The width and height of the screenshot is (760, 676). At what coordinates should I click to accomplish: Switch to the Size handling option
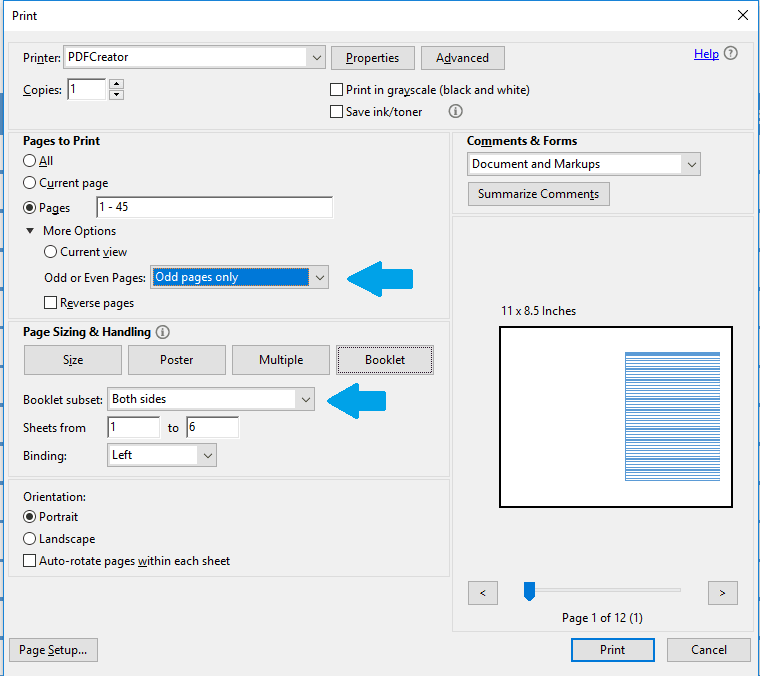coord(73,360)
